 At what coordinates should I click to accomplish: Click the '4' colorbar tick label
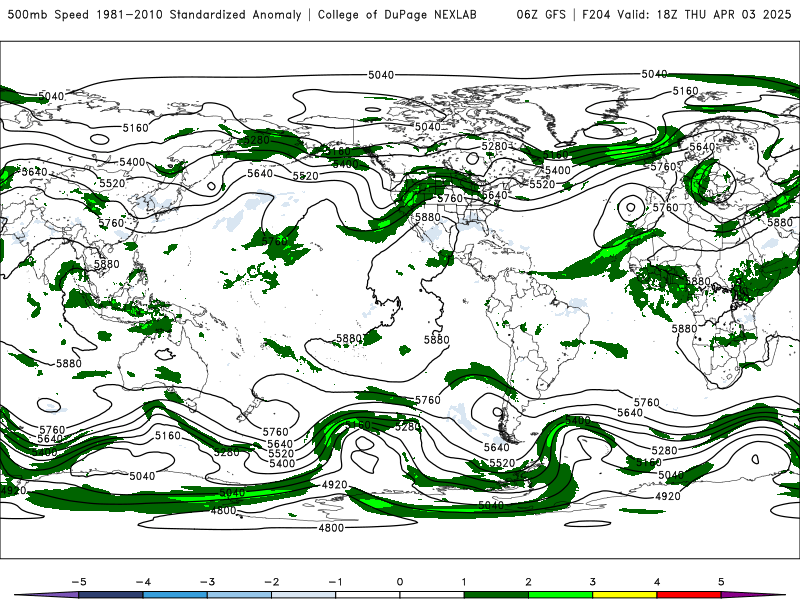657,582
